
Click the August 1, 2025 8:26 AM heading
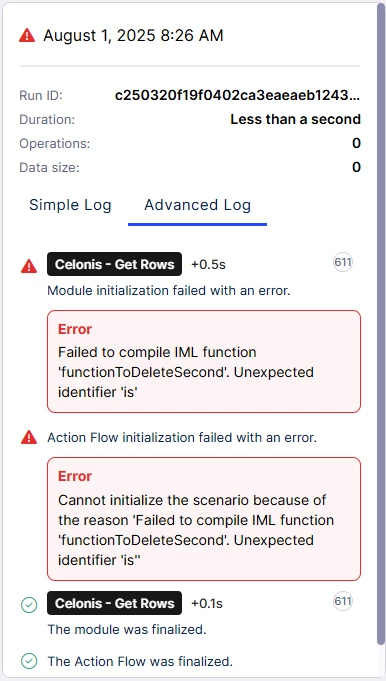tap(133, 35)
